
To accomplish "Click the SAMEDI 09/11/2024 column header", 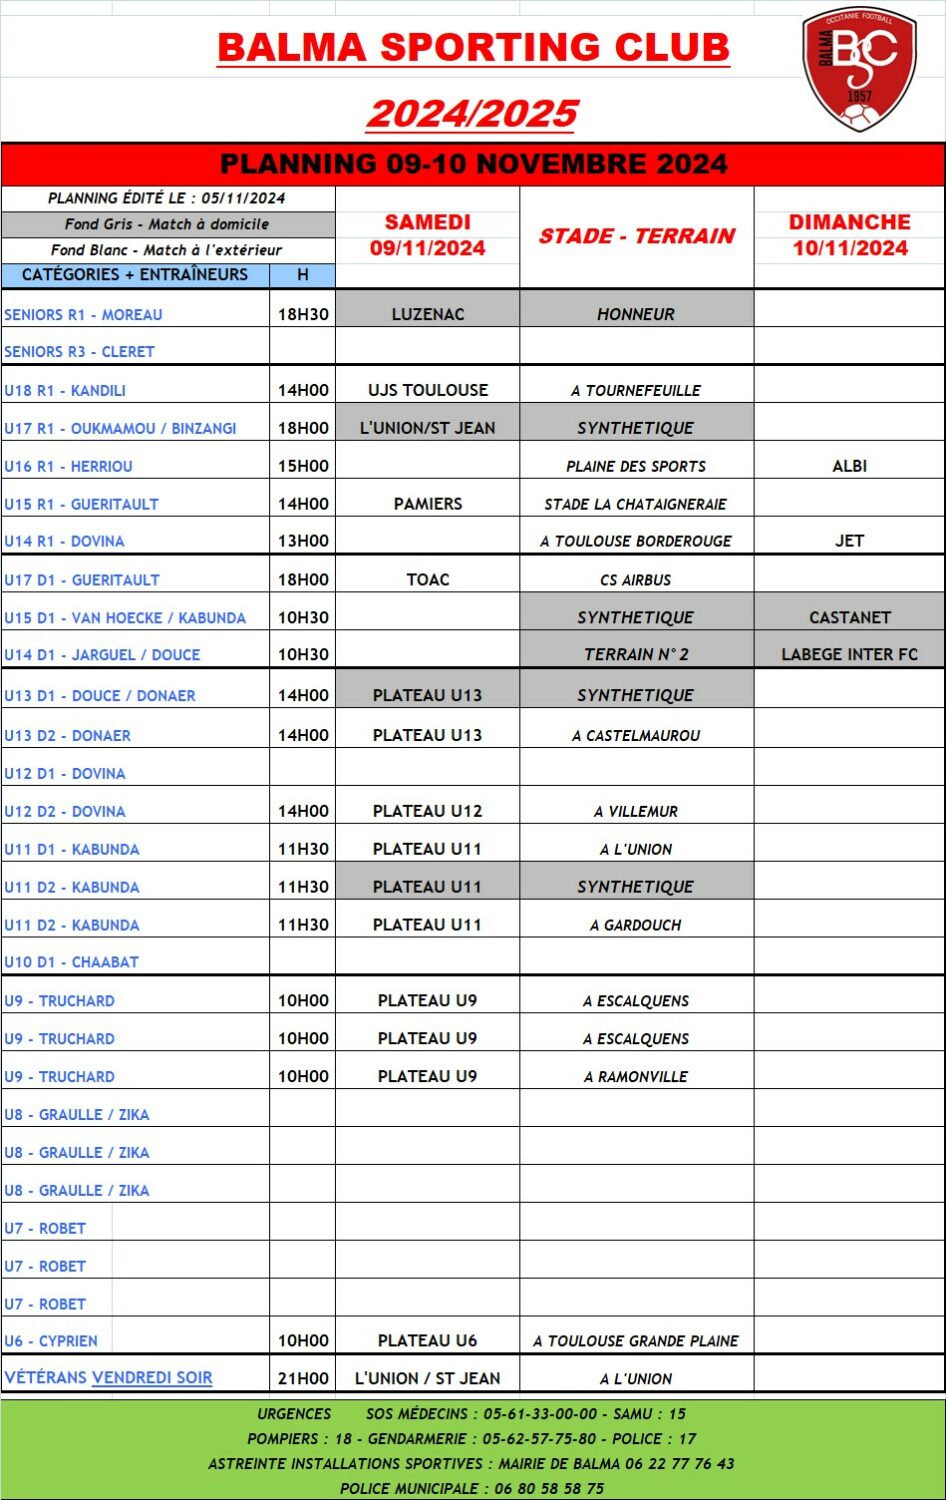I will (x=427, y=235).
